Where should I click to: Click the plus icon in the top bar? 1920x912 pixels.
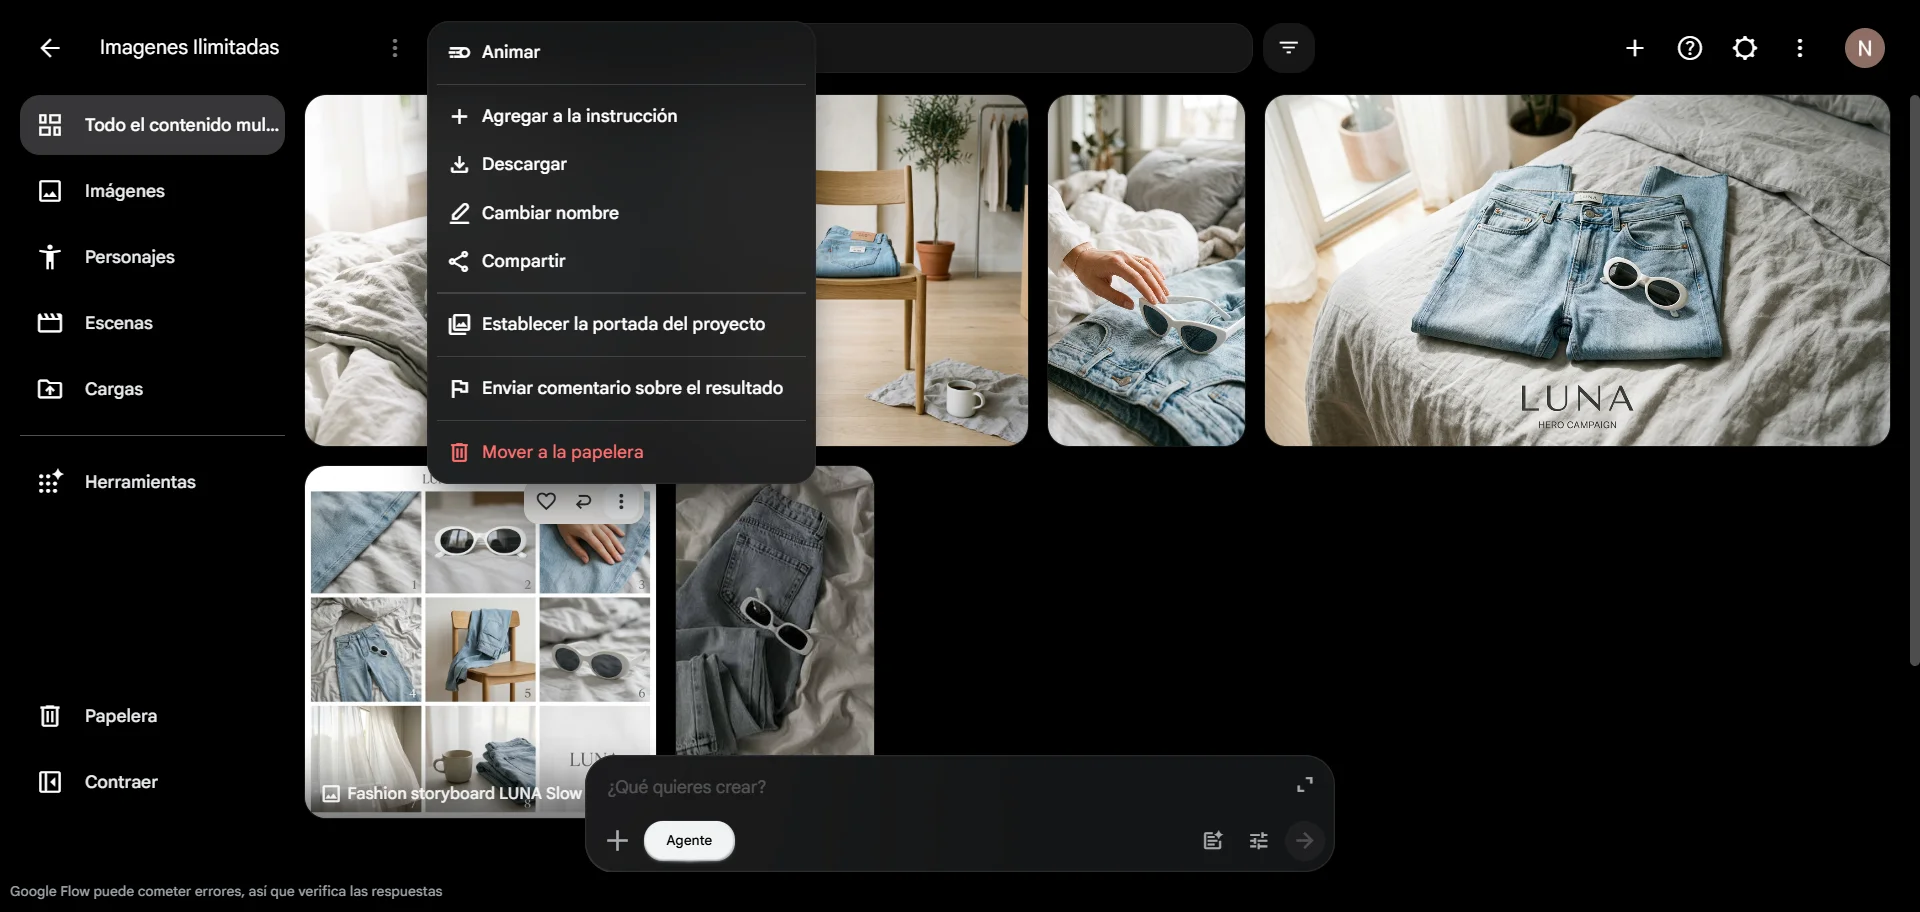pos(1635,48)
